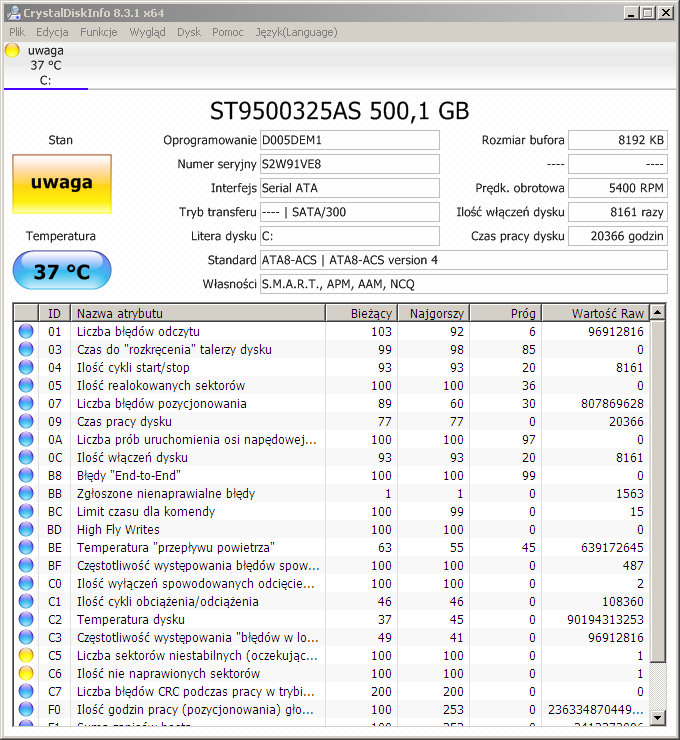Click the rotation speed field 5400 RPM
680x740 pixels.
618,188
